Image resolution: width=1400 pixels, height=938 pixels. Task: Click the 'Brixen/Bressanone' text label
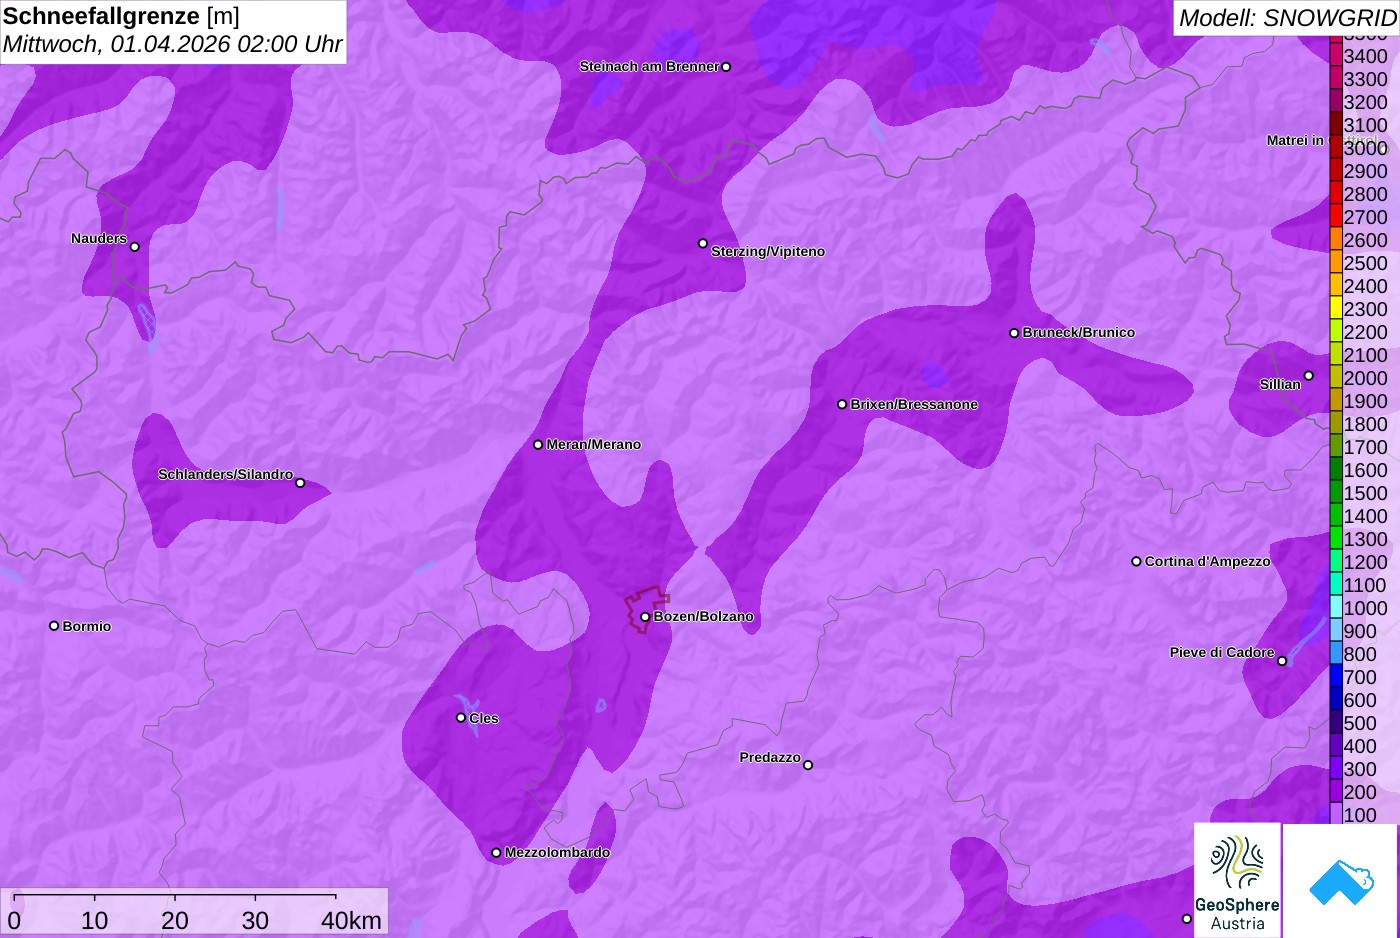[914, 405]
